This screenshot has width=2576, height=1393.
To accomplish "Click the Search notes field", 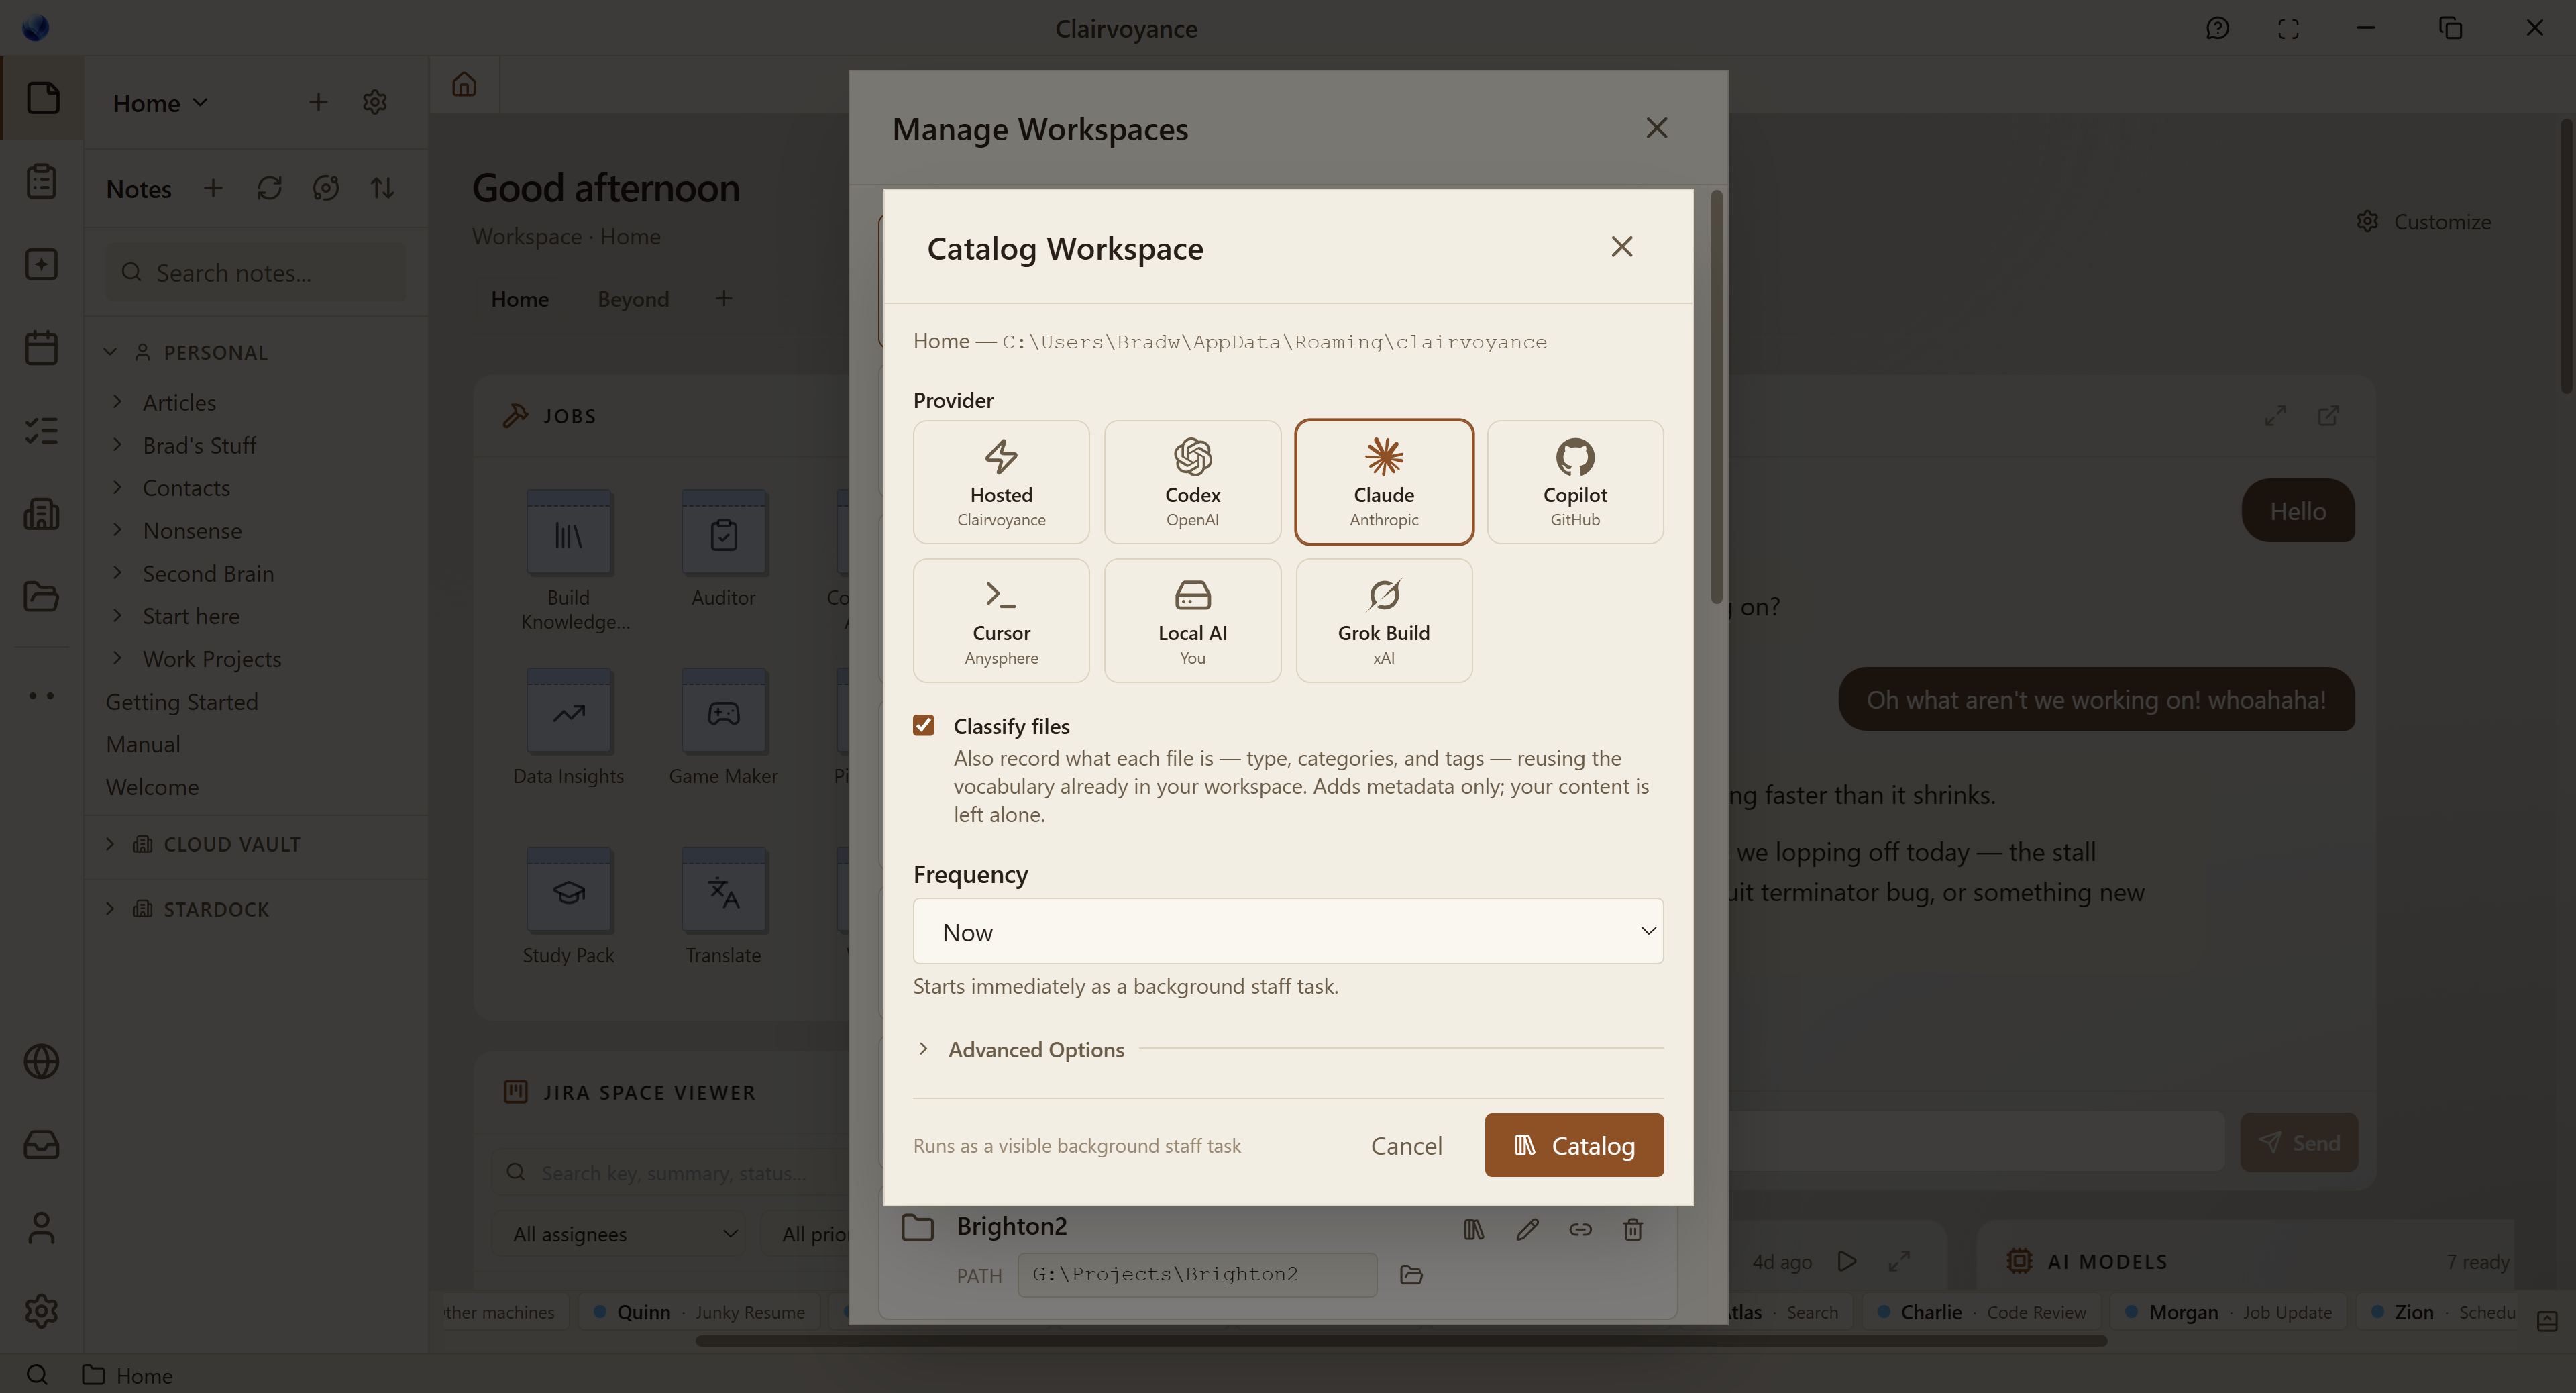I will click(257, 272).
